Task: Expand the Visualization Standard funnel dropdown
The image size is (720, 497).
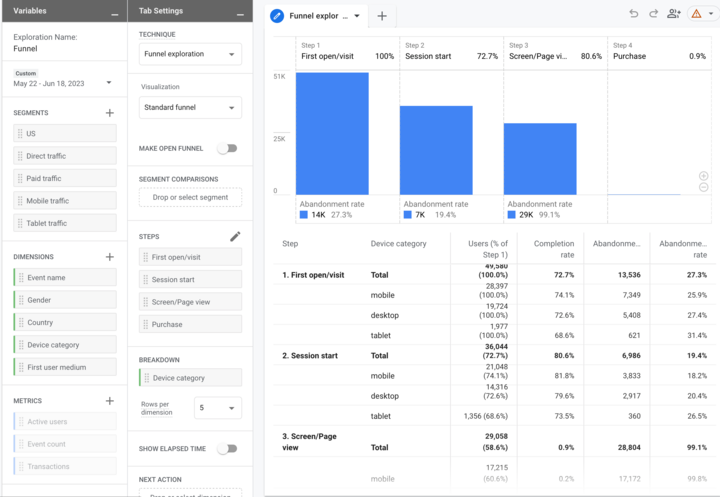Action: [190, 107]
